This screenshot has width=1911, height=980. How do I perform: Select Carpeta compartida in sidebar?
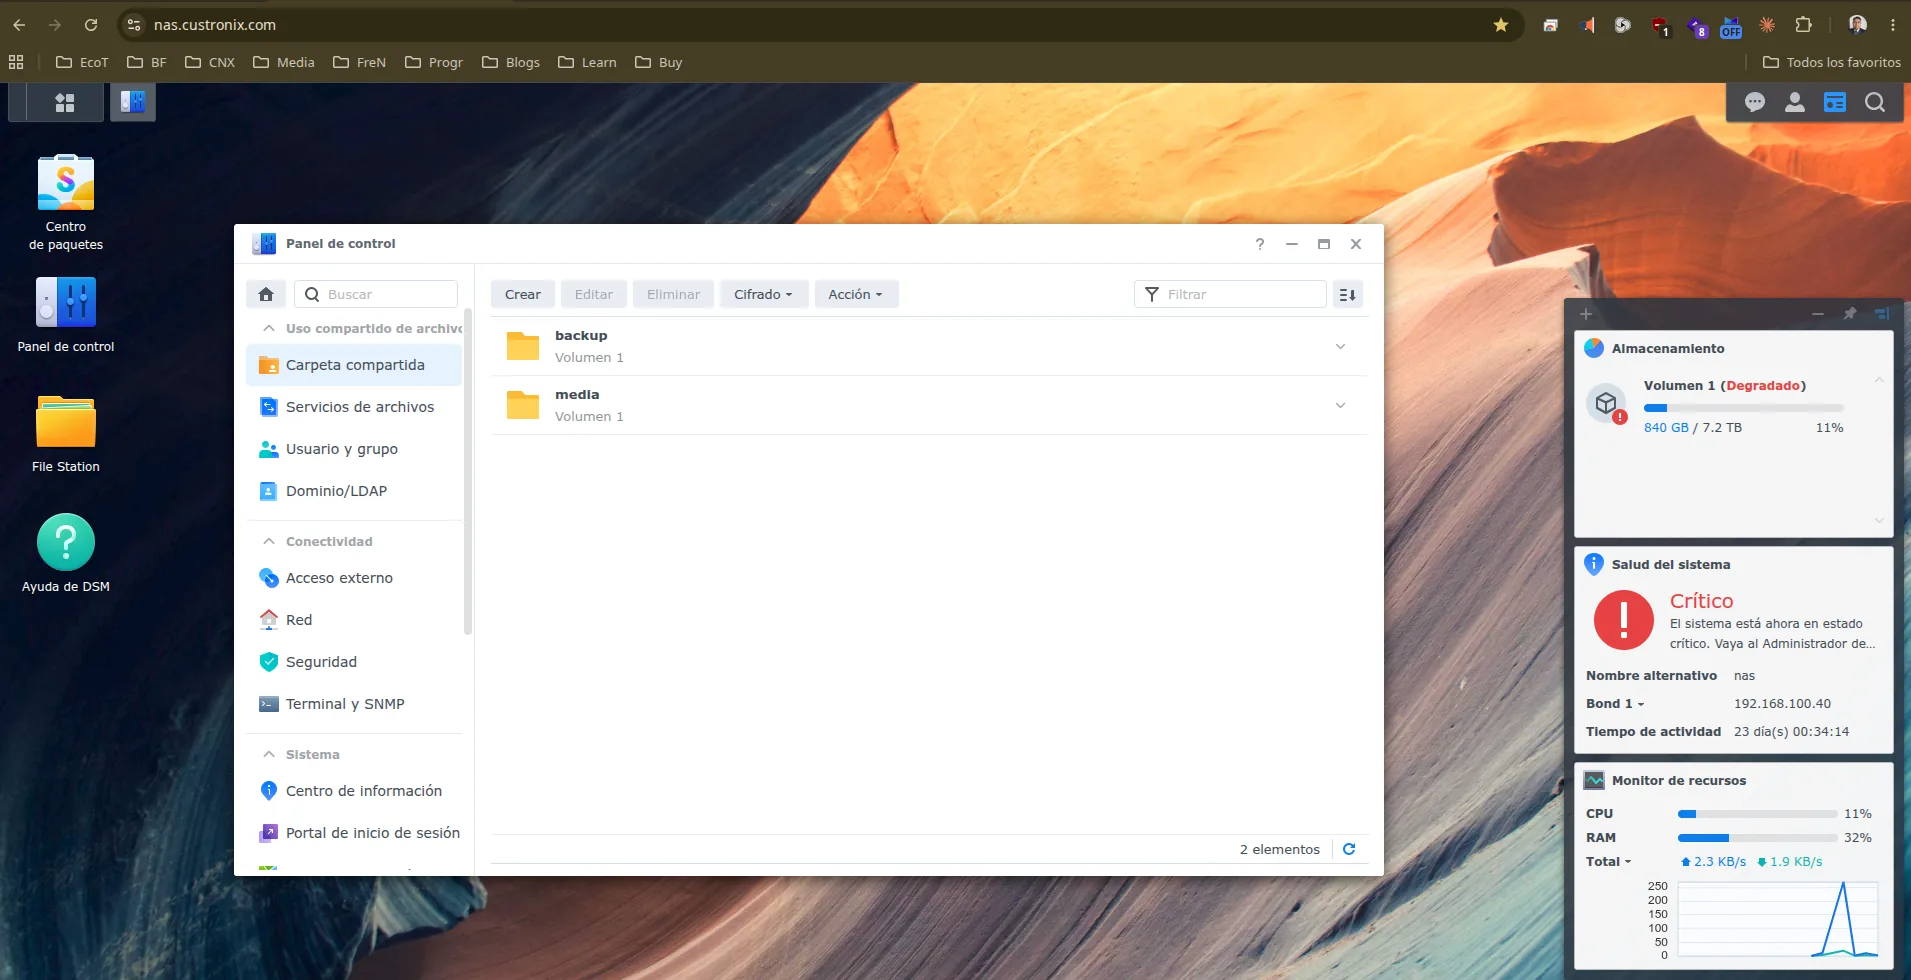pos(354,365)
